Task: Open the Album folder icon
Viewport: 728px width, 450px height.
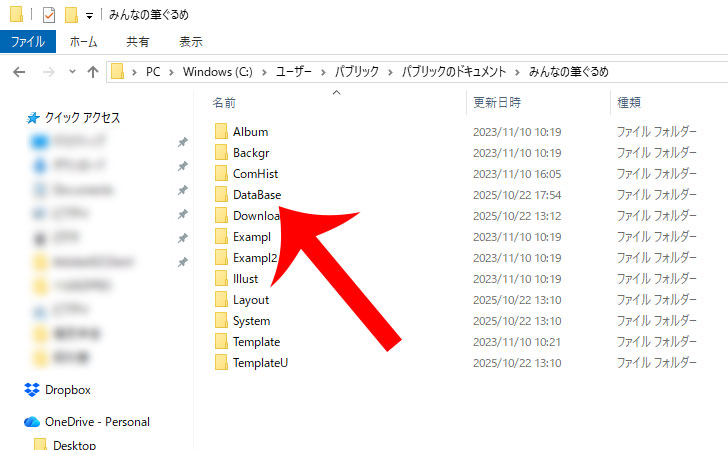Action: pos(221,132)
